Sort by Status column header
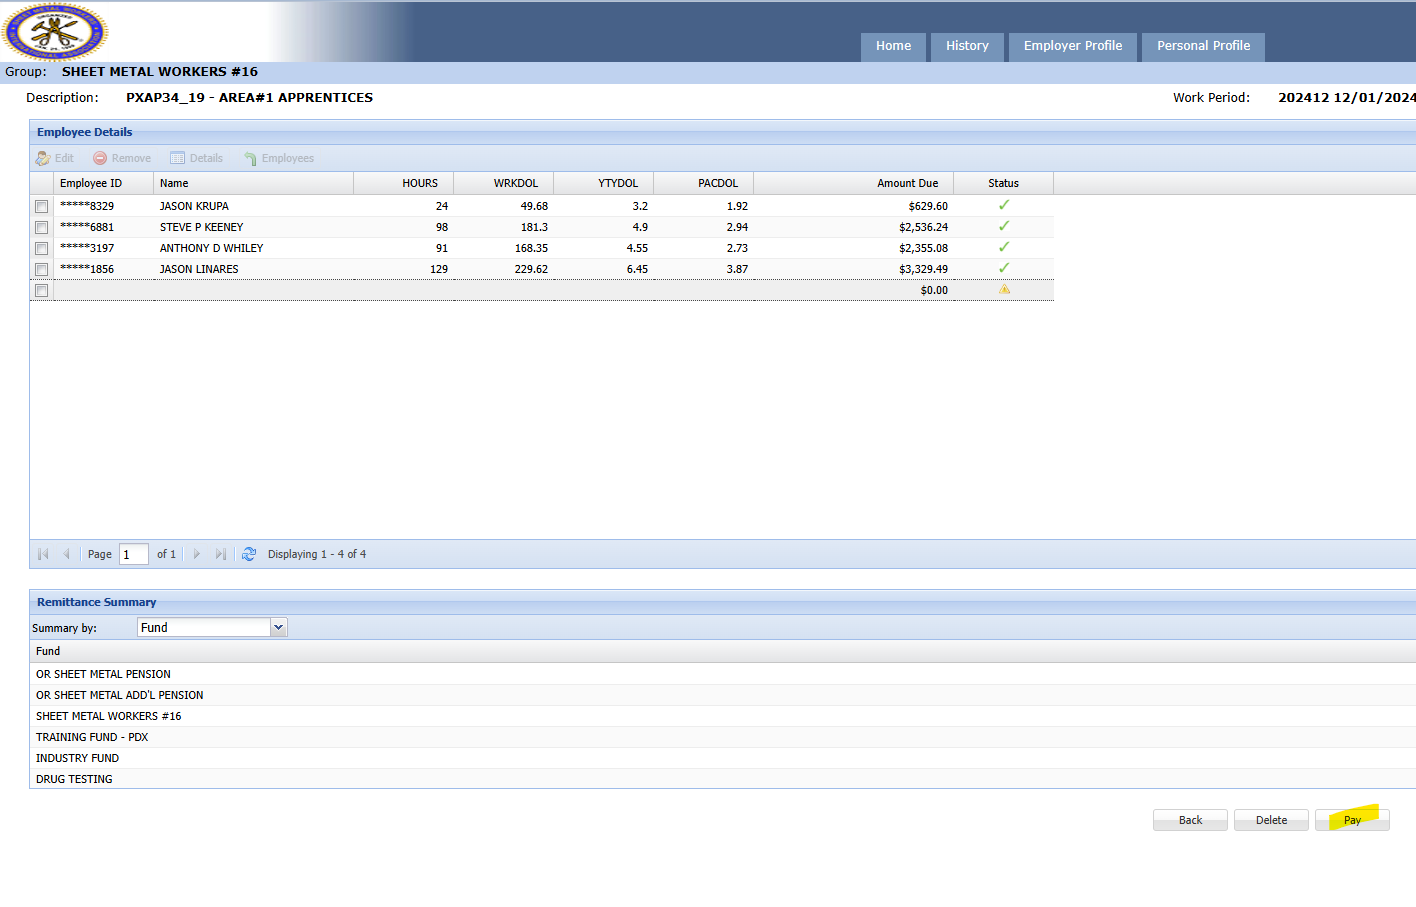Image resolution: width=1416 pixels, height=907 pixels. pyautogui.click(x=1004, y=183)
